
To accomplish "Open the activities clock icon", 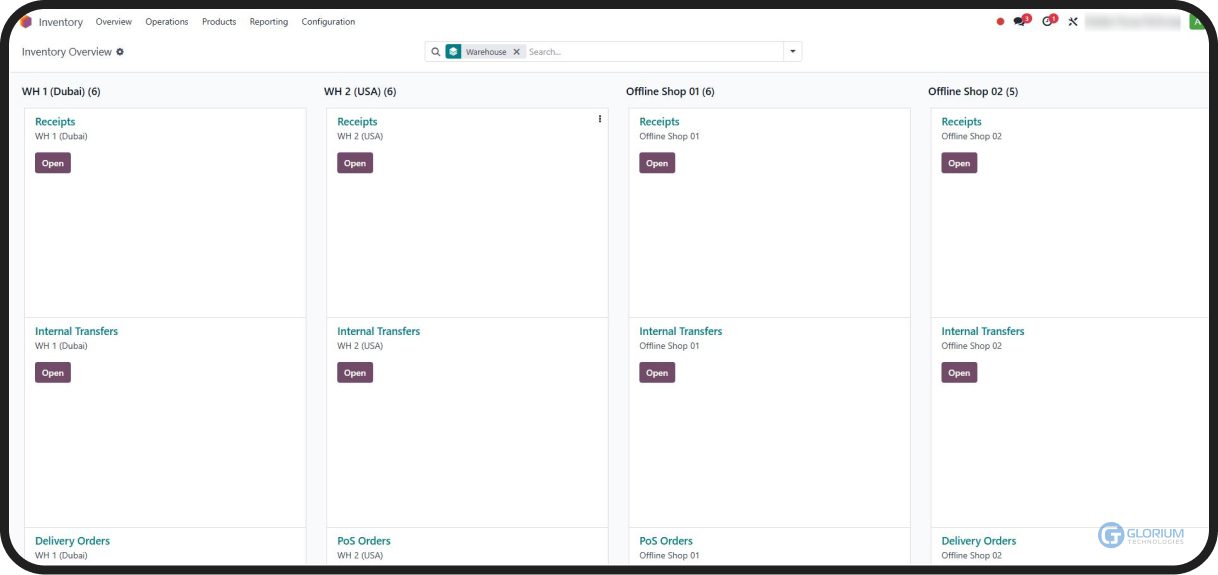I will click(x=1047, y=21).
